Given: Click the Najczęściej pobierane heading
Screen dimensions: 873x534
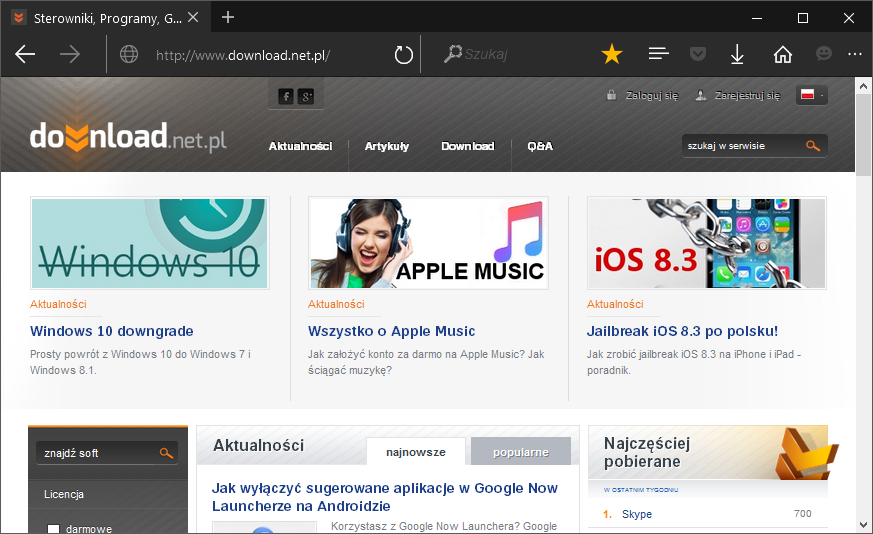Looking at the screenshot, I should click(x=647, y=452).
